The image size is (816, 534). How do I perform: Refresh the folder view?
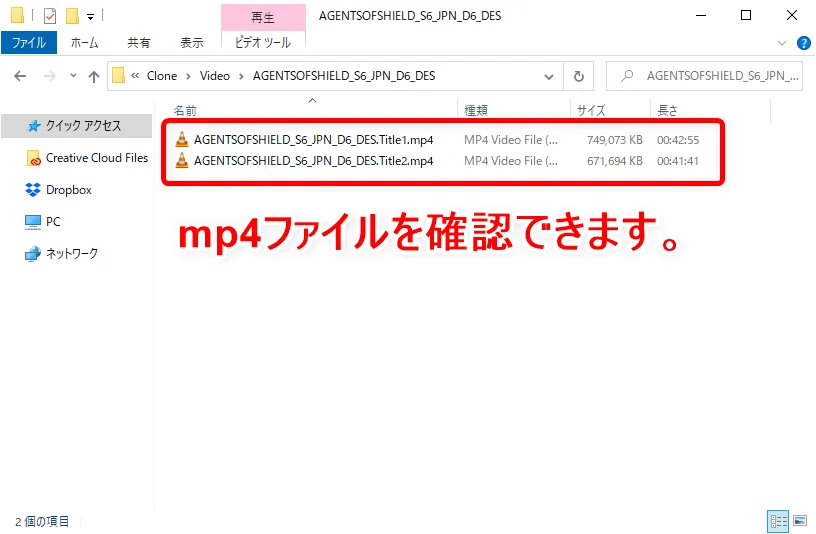click(x=578, y=77)
